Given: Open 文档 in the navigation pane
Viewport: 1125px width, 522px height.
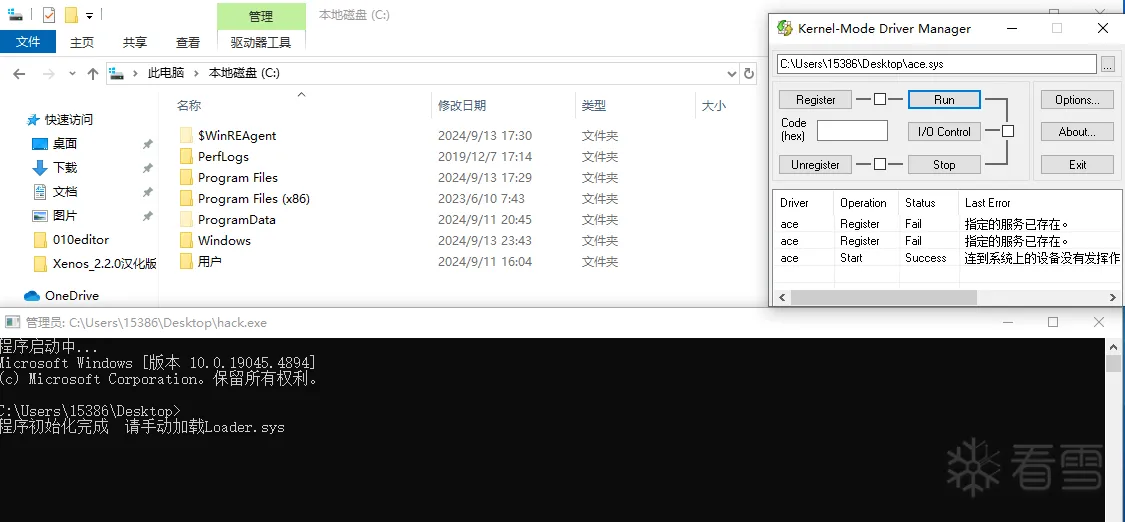Looking at the screenshot, I should pyautogui.click(x=65, y=191).
